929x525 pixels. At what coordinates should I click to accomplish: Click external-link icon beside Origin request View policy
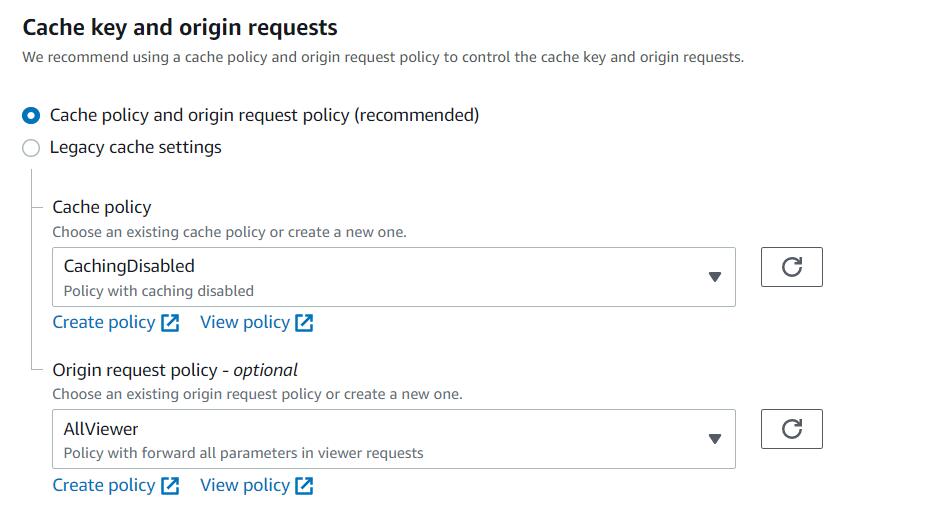(x=304, y=486)
